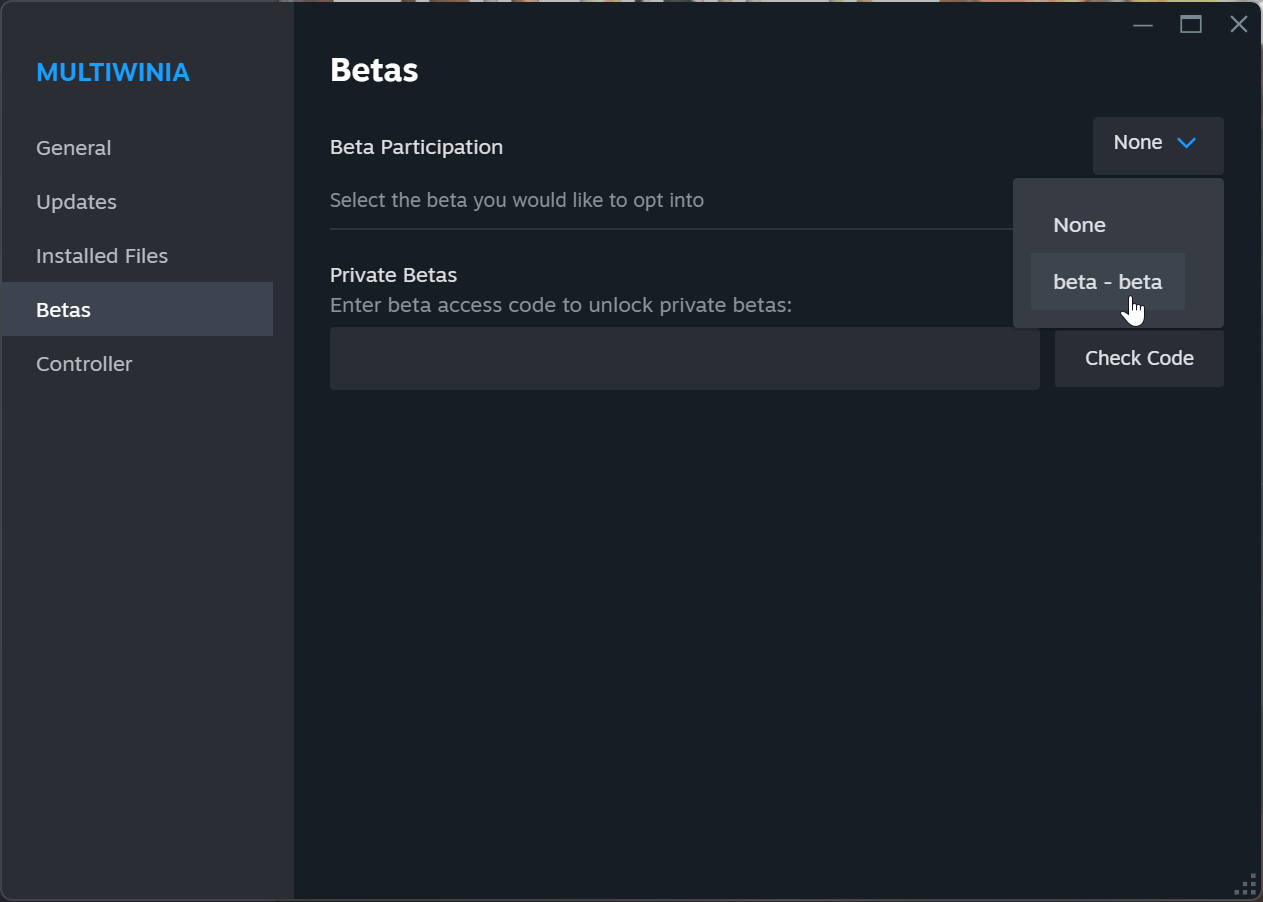Go to the Installed Files tab

102,256
